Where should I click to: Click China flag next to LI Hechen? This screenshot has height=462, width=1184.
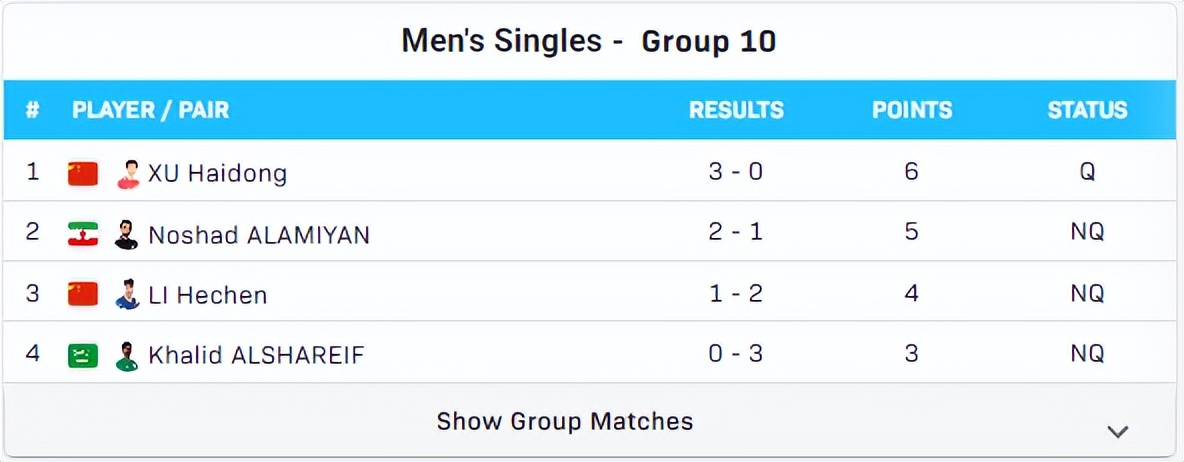[83, 294]
